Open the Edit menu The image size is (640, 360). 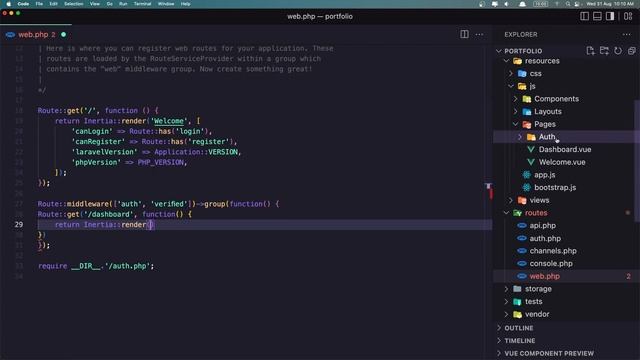coord(53,4)
